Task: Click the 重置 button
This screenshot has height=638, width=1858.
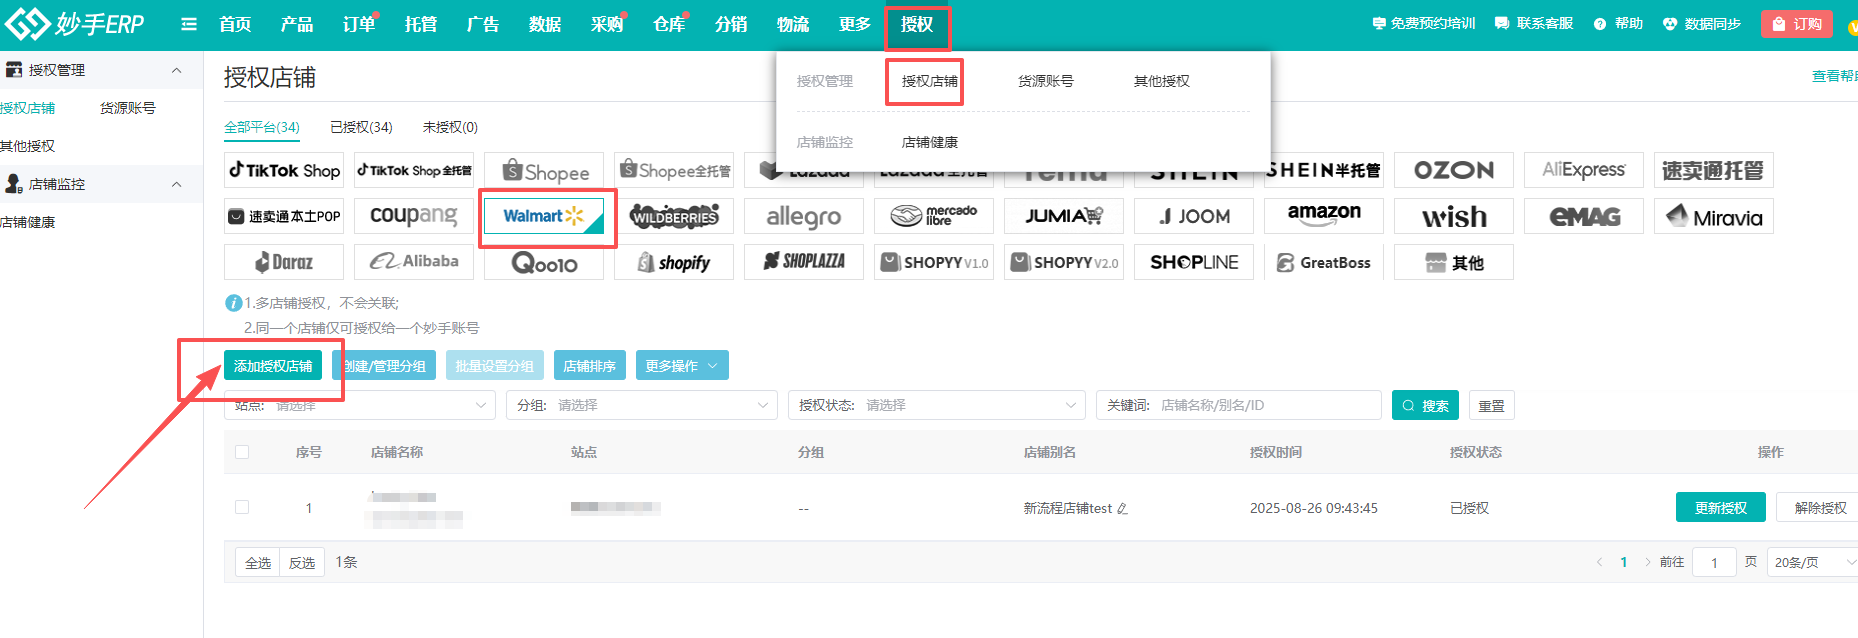Action: click(x=1491, y=405)
